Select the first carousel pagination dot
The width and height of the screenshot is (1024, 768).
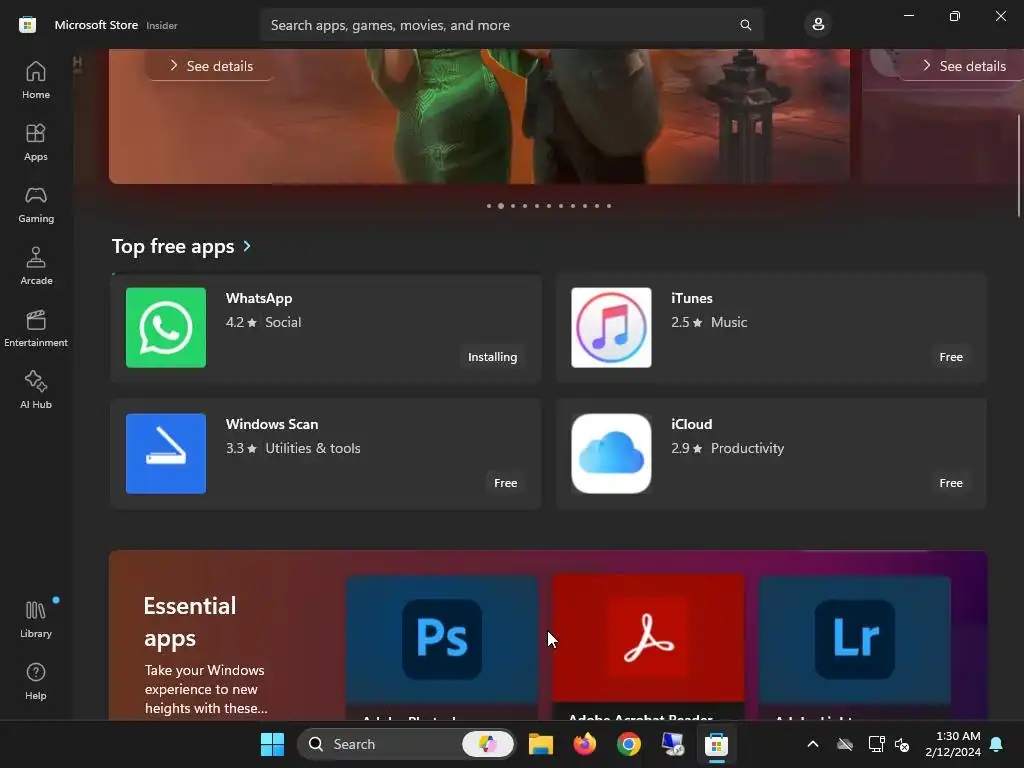coord(488,206)
